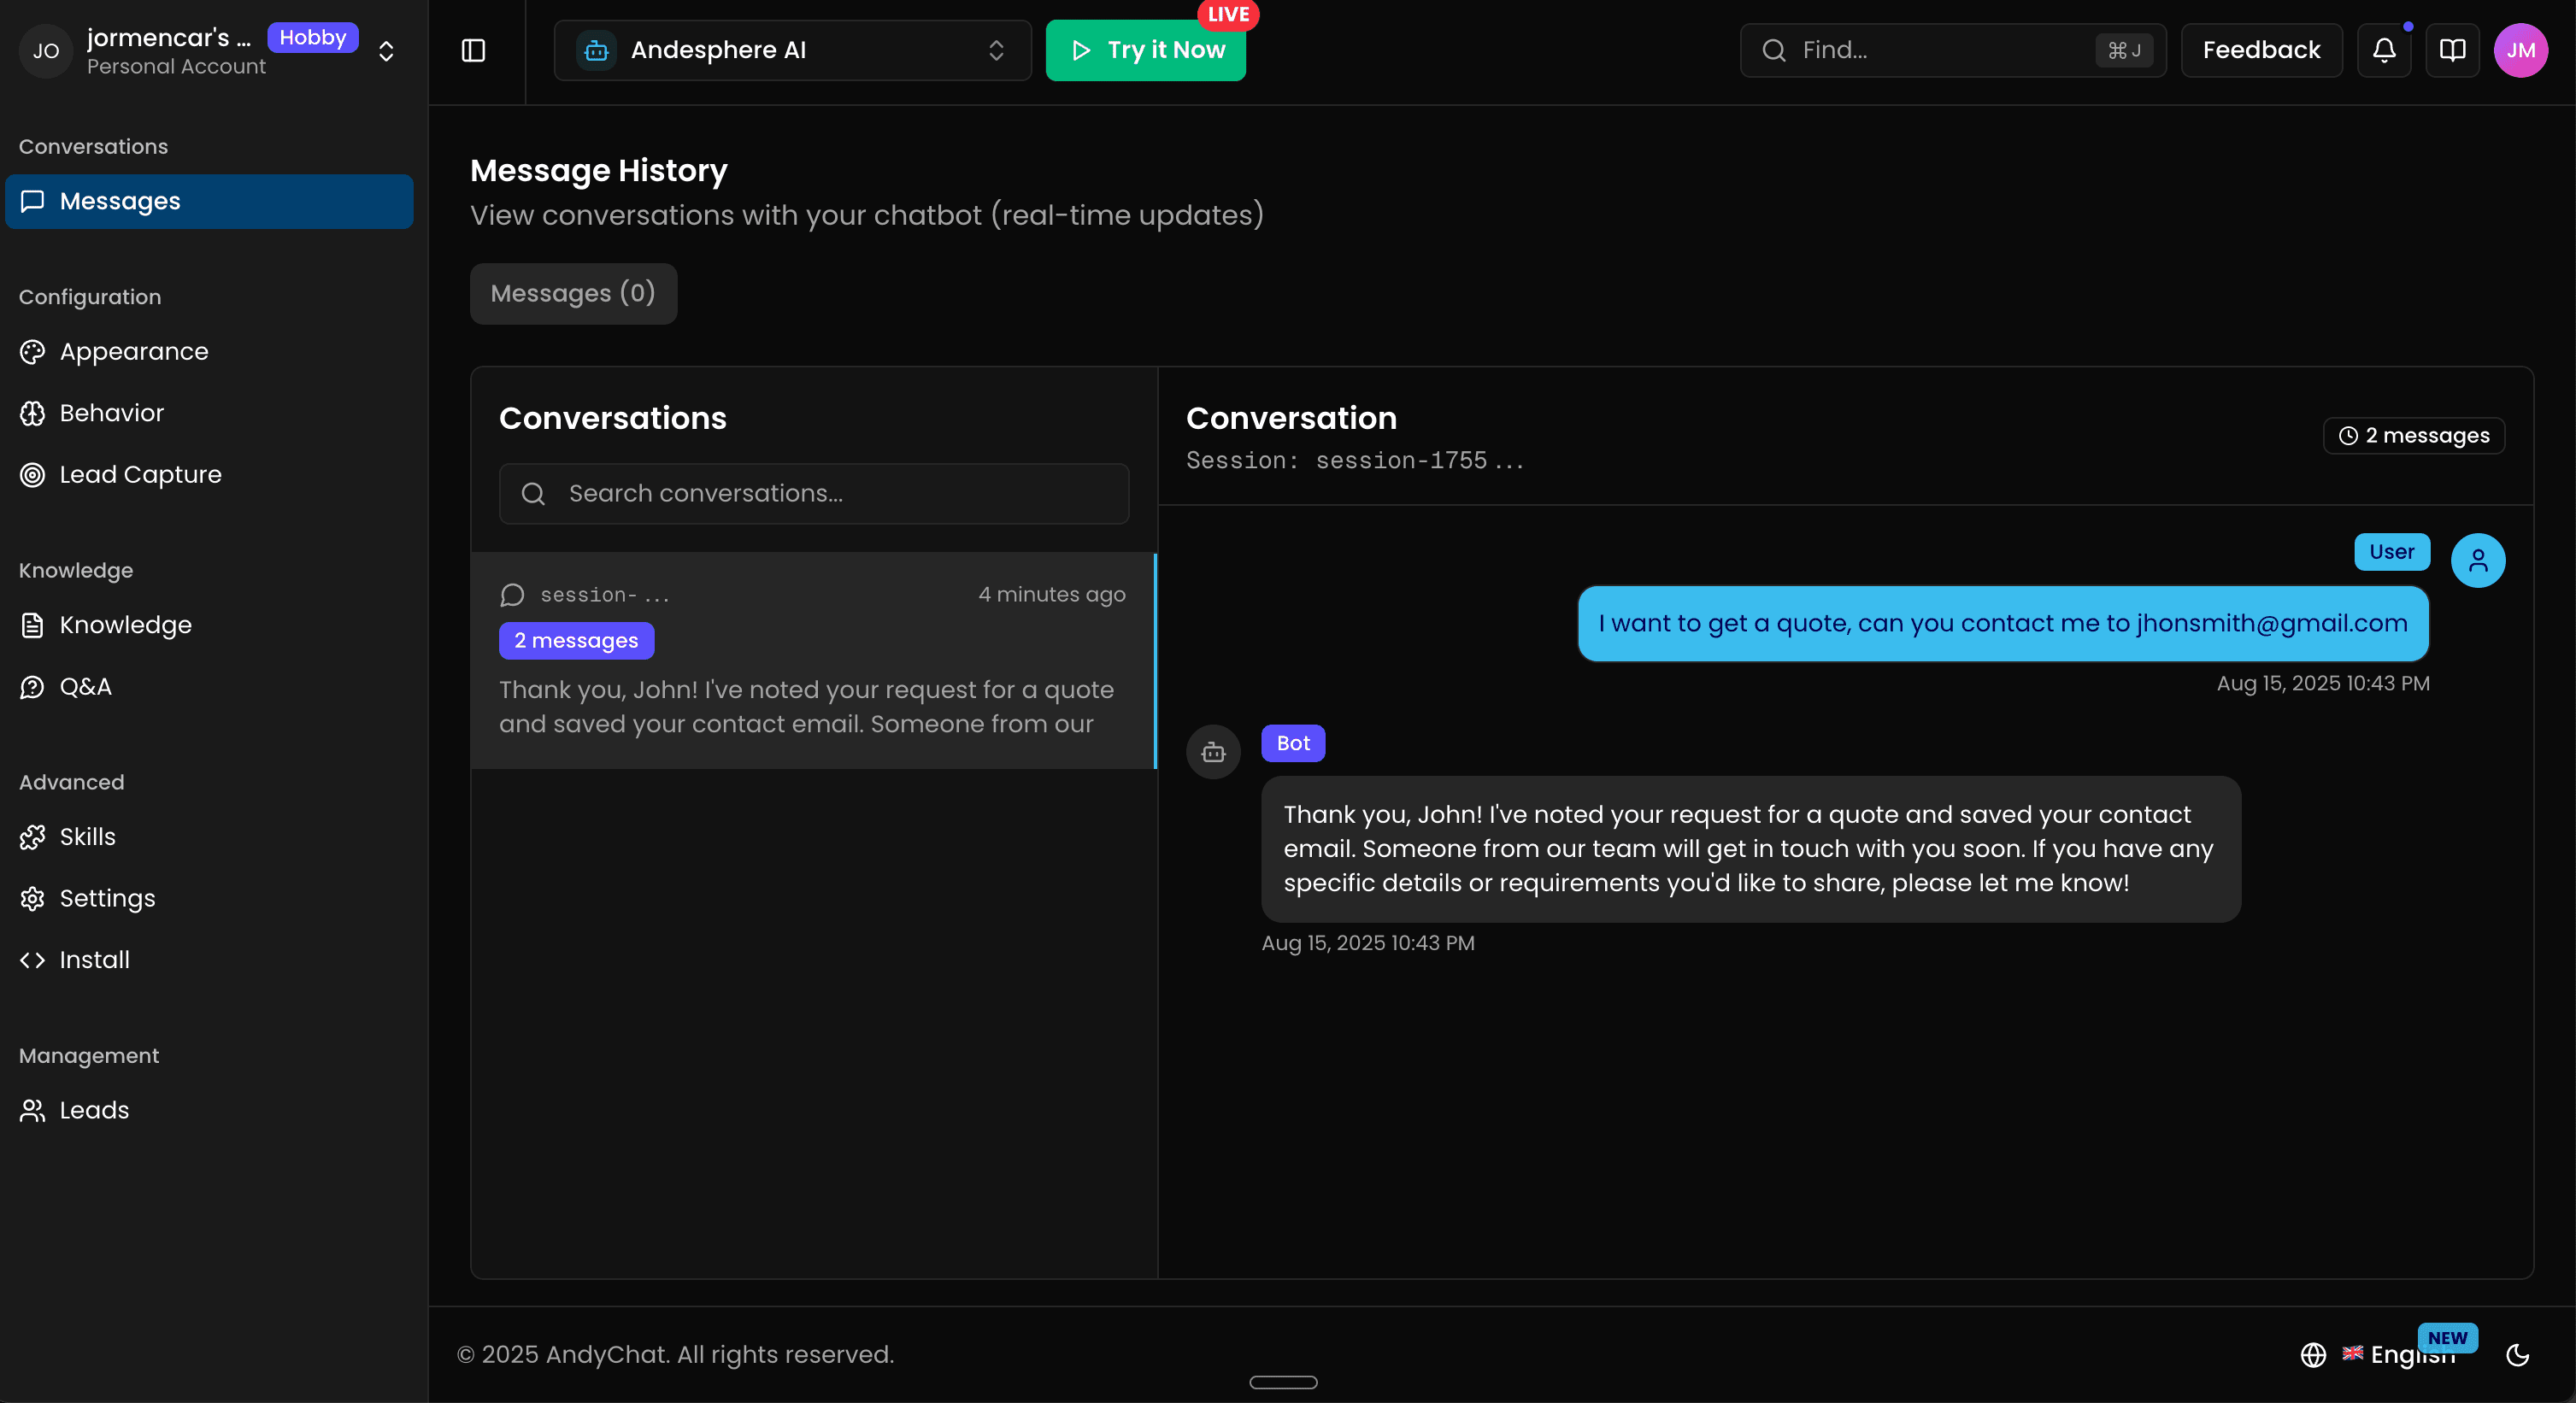Click the bot avatar icon
2576x1403 pixels.
tap(1213, 752)
